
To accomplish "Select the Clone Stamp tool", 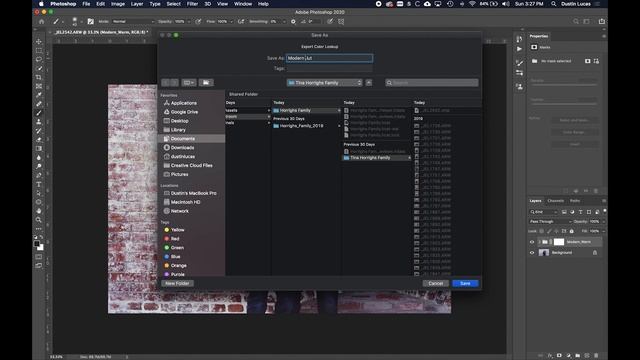I will 39,122.
